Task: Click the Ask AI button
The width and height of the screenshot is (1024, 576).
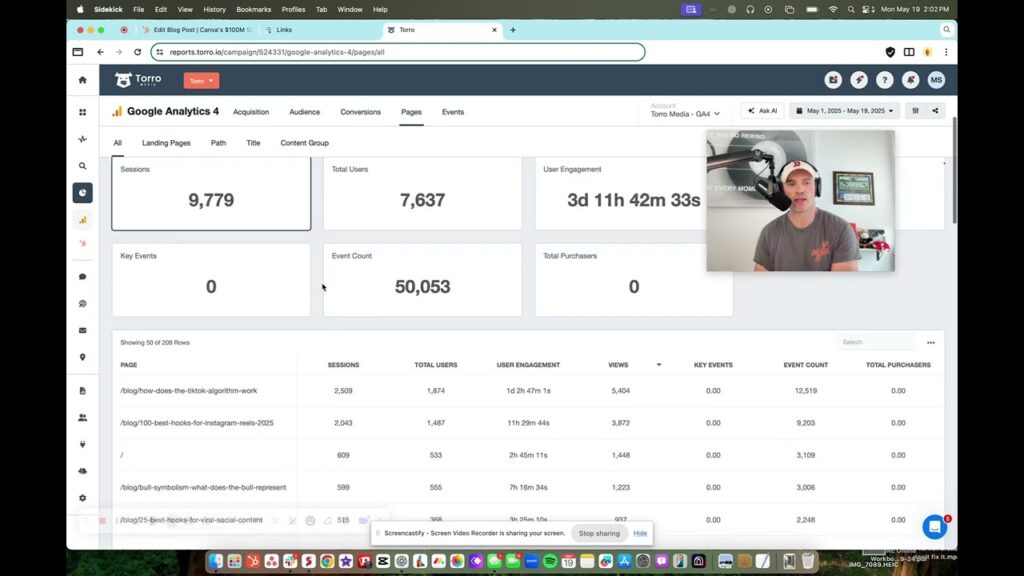Action: tap(762, 111)
